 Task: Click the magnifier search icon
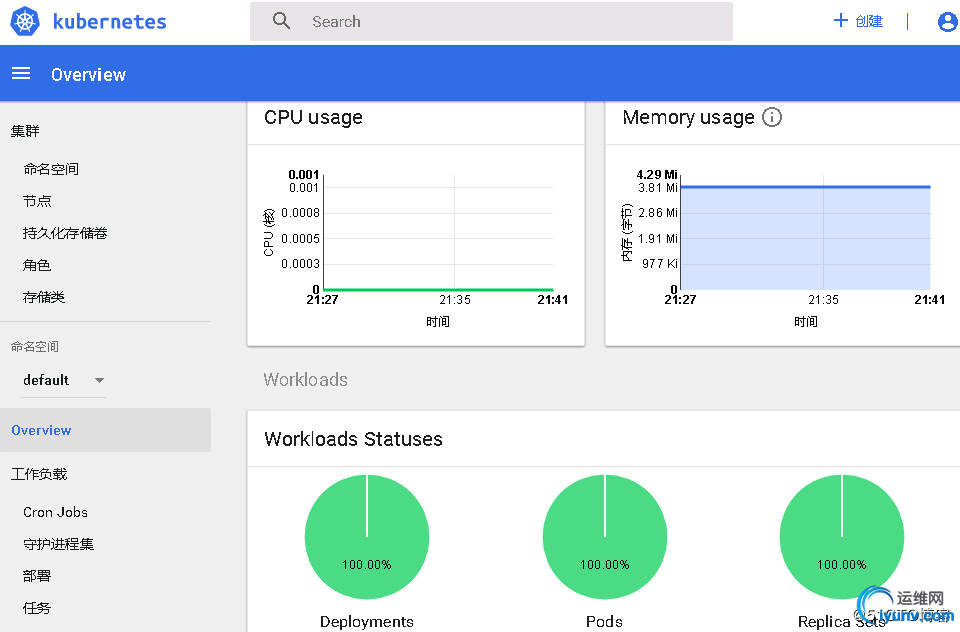point(282,21)
